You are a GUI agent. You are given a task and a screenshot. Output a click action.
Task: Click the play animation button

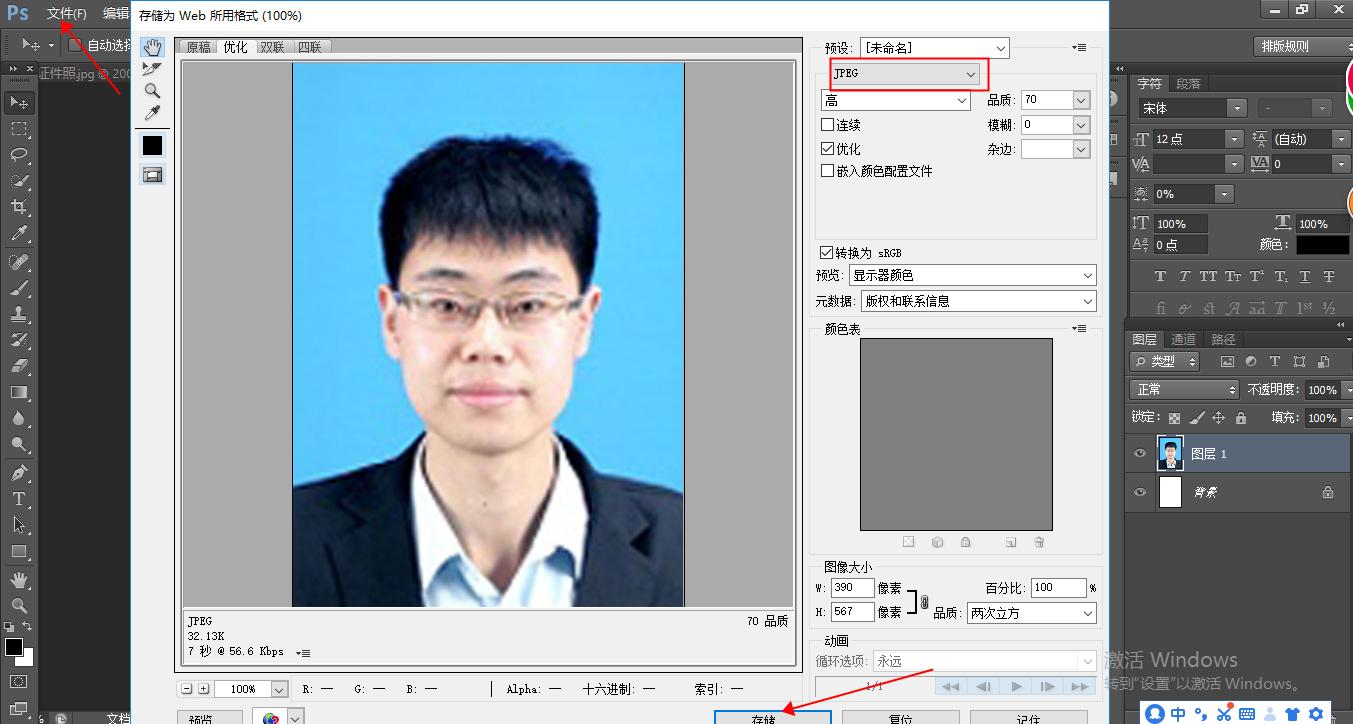tap(1017, 686)
